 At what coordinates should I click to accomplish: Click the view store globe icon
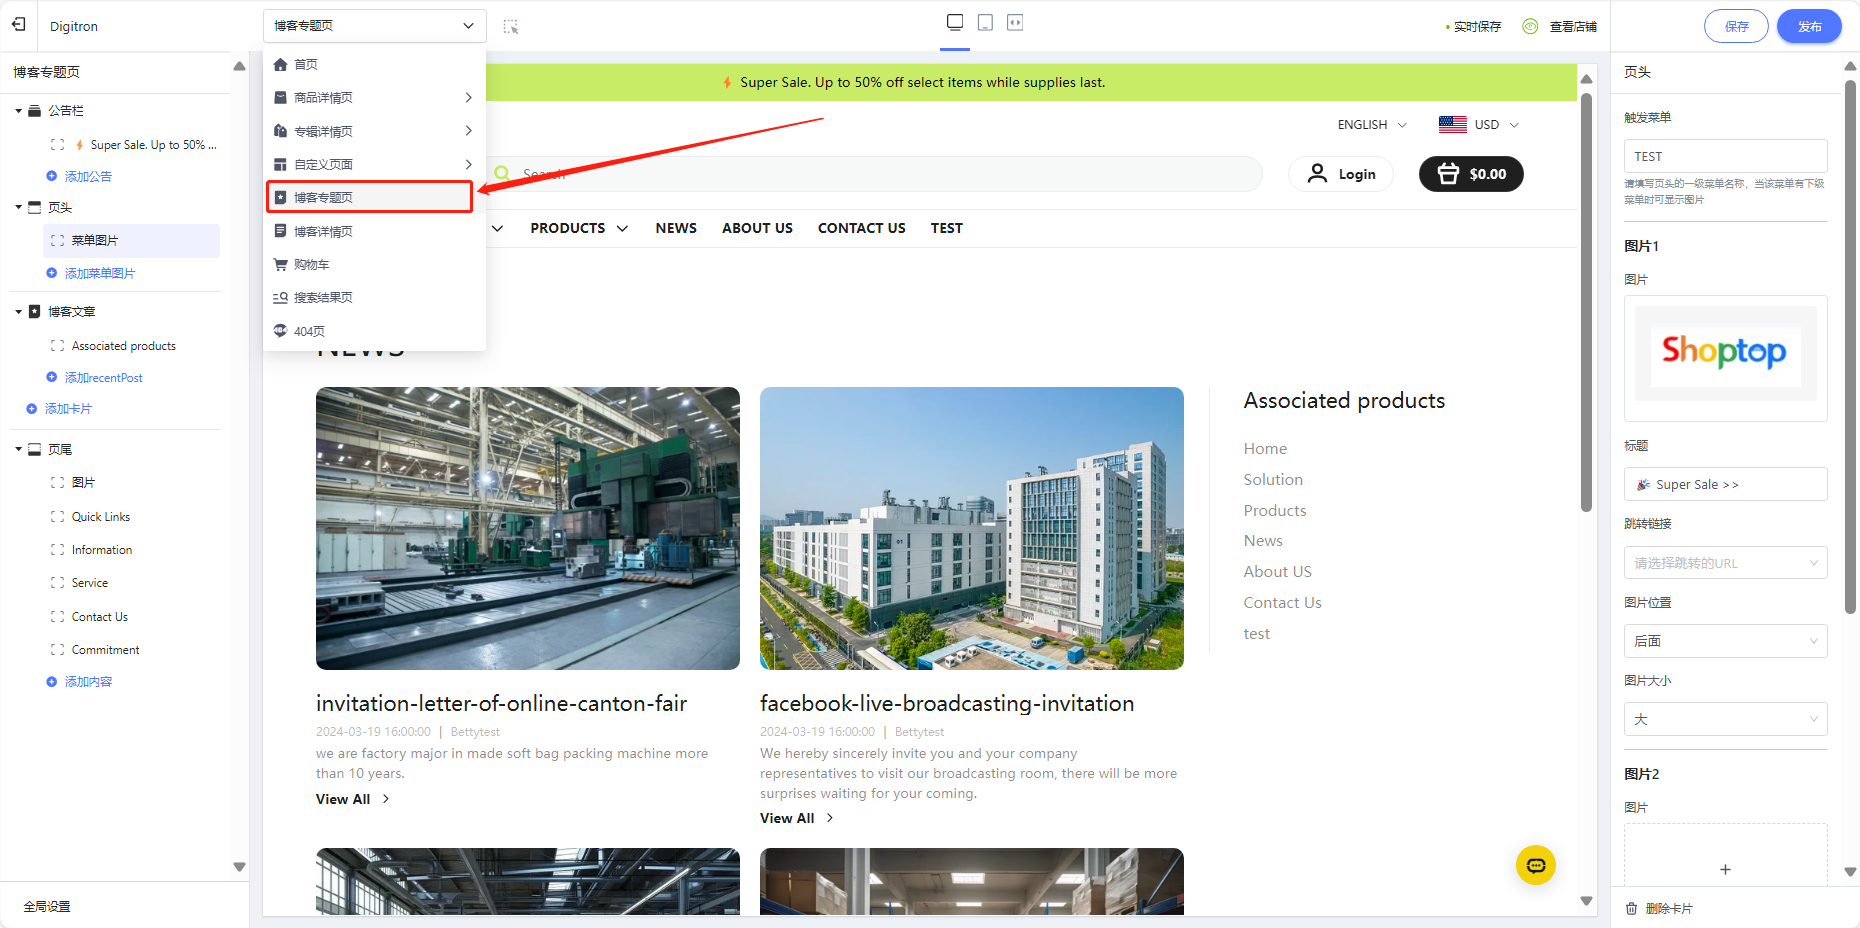pos(1530,26)
